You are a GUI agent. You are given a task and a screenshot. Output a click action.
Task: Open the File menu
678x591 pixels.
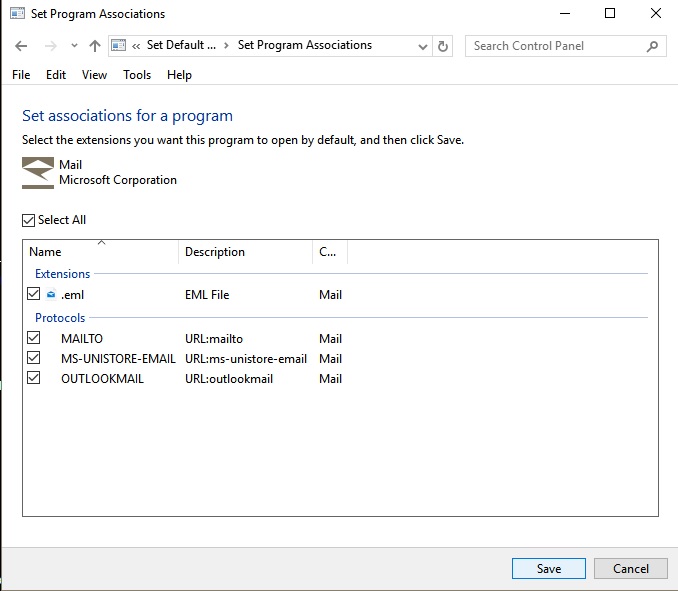click(21, 75)
